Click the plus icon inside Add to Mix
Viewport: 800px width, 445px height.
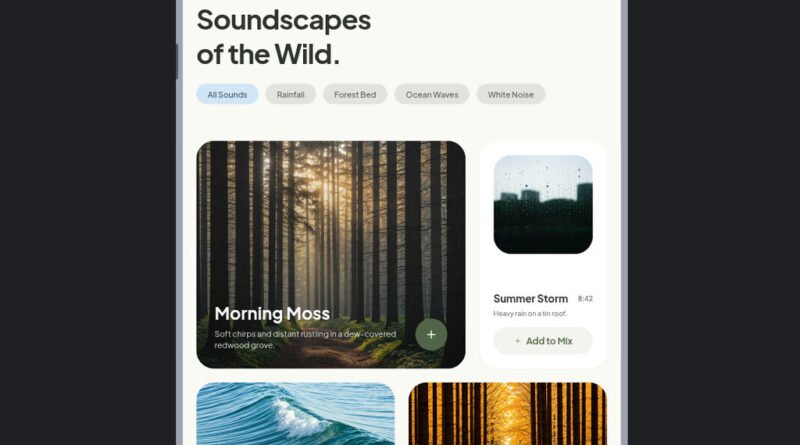click(517, 341)
